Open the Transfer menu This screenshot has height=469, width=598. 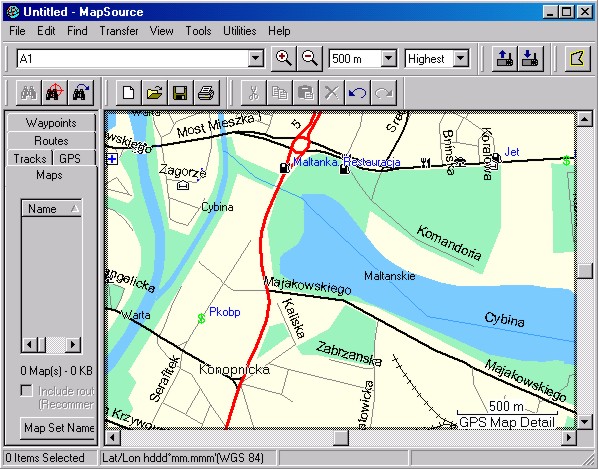[119, 31]
